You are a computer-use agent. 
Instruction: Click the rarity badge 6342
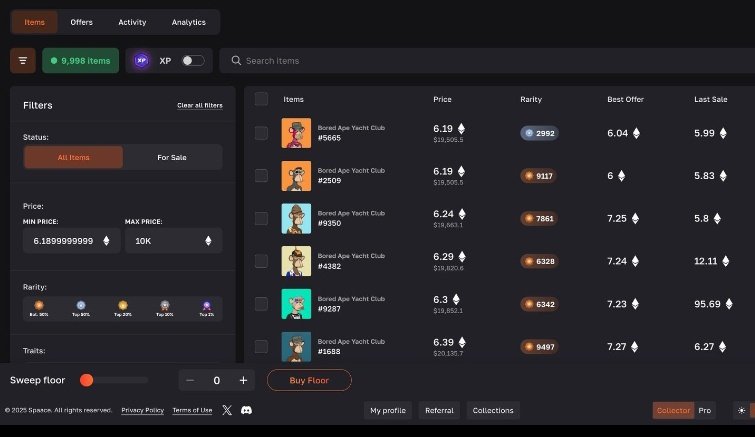(x=539, y=304)
